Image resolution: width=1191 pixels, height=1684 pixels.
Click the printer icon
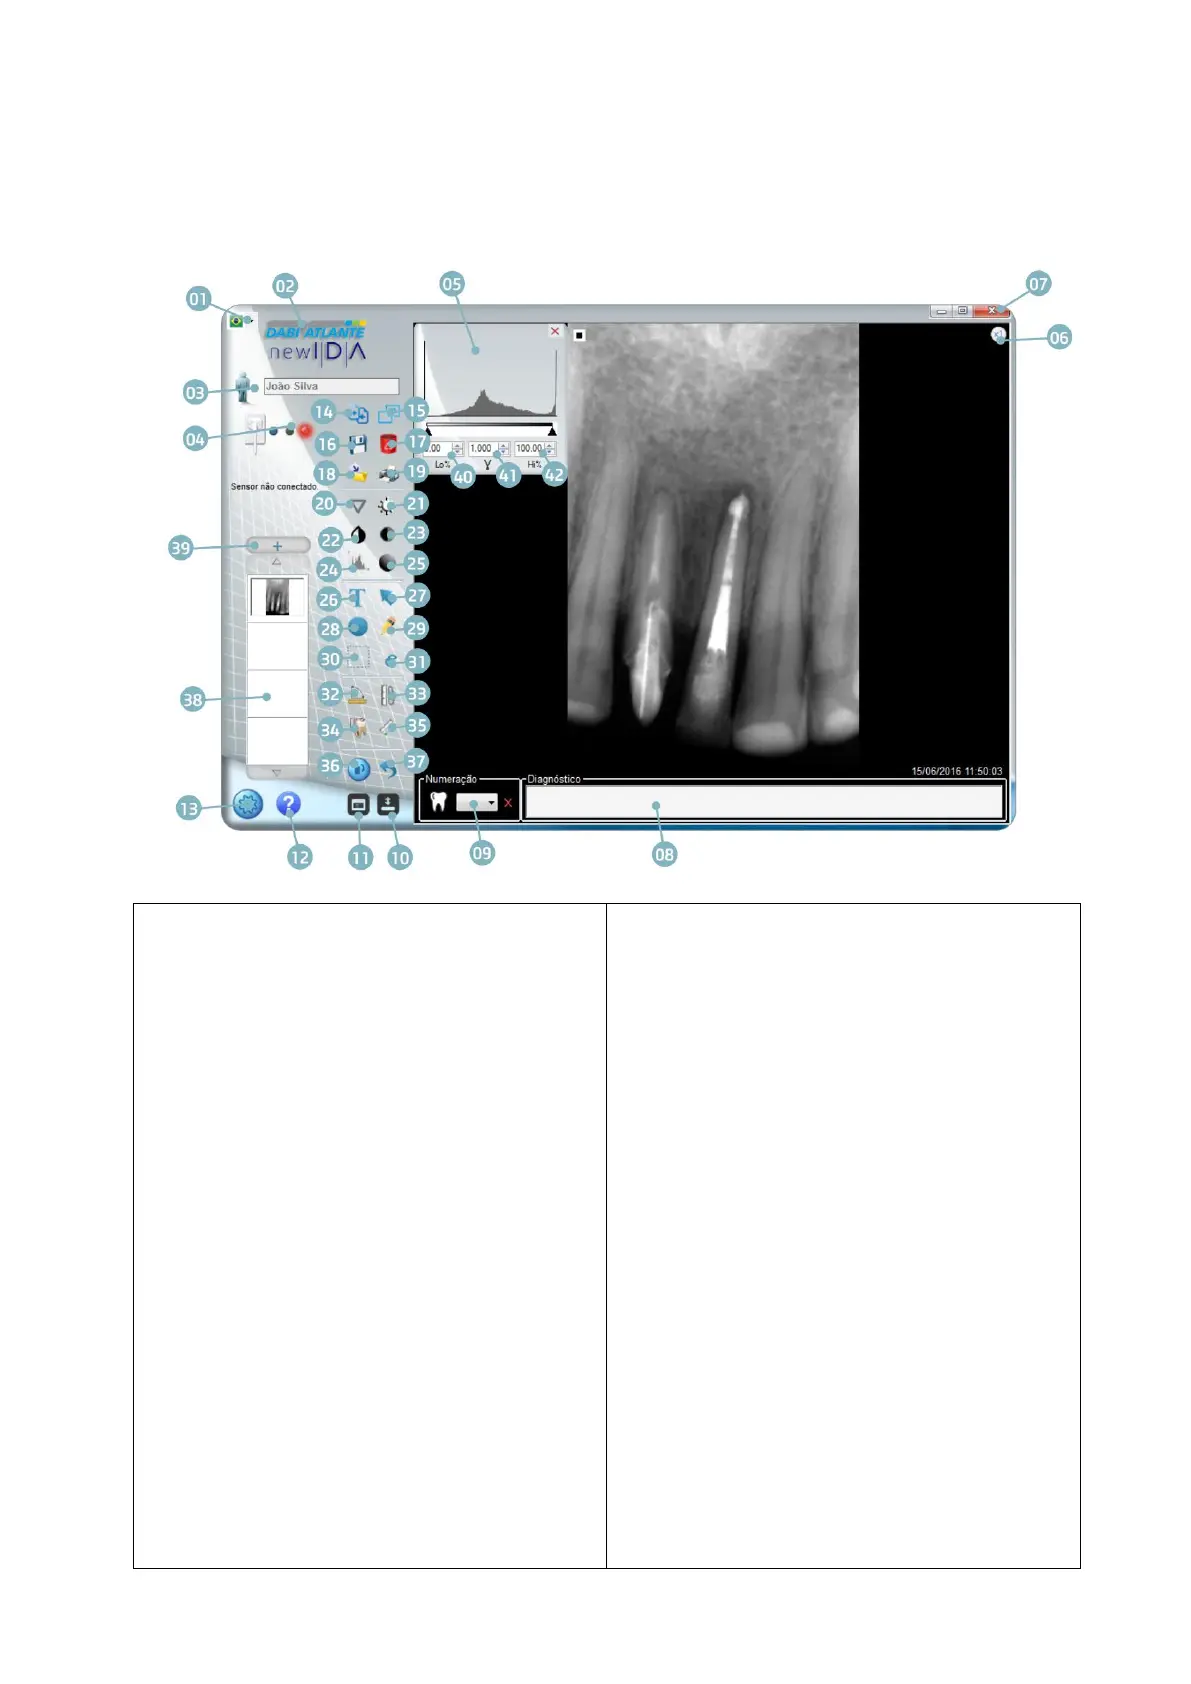[x=389, y=474]
